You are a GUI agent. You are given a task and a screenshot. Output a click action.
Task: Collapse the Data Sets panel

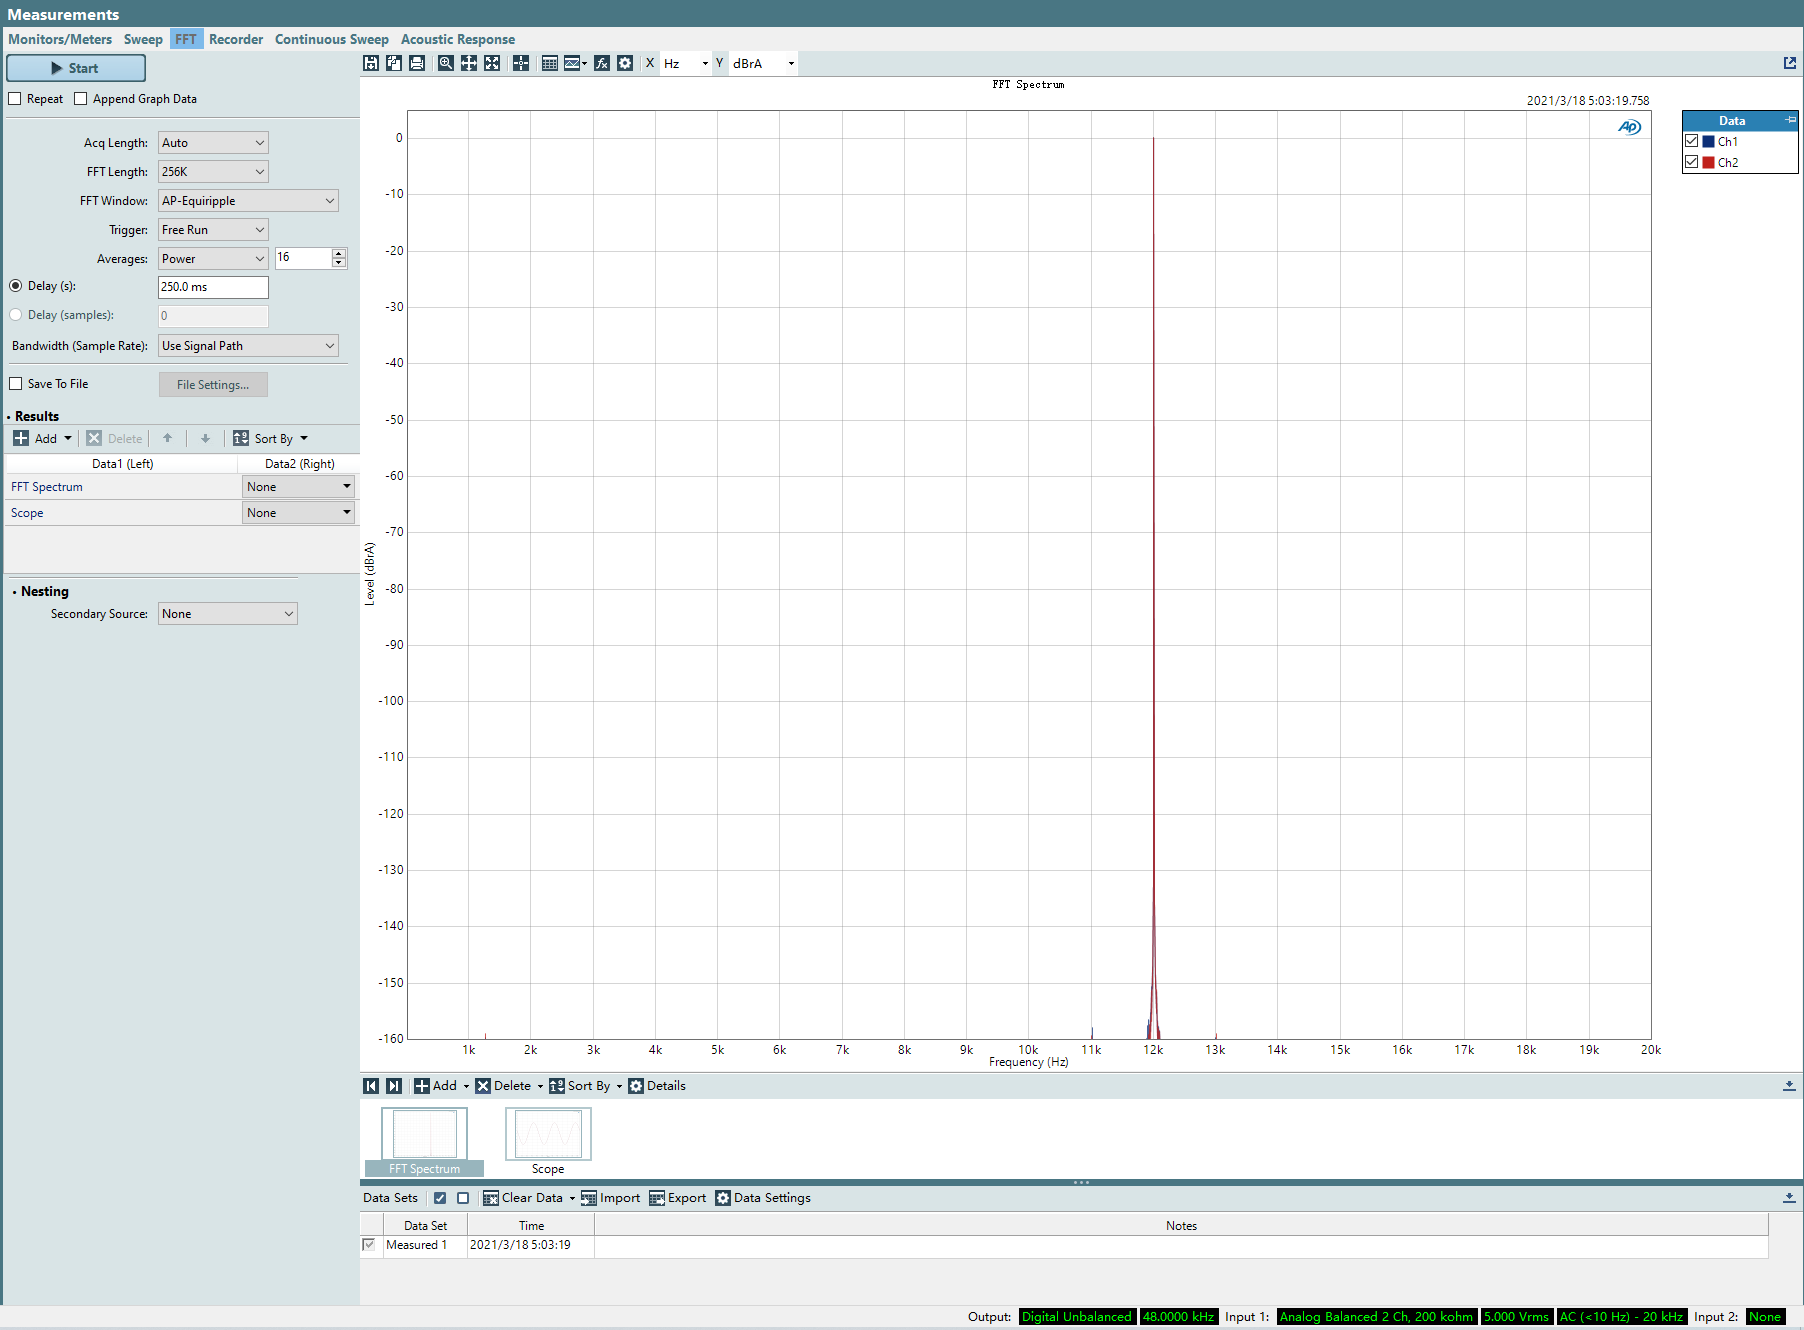[1789, 1198]
